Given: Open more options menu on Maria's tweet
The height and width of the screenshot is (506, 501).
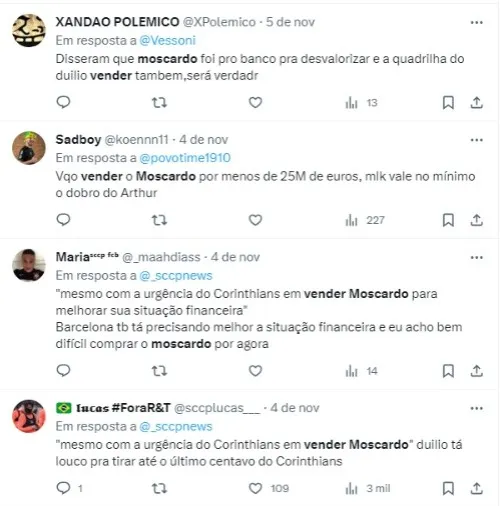Looking at the screenshot, I should point(477,257).
